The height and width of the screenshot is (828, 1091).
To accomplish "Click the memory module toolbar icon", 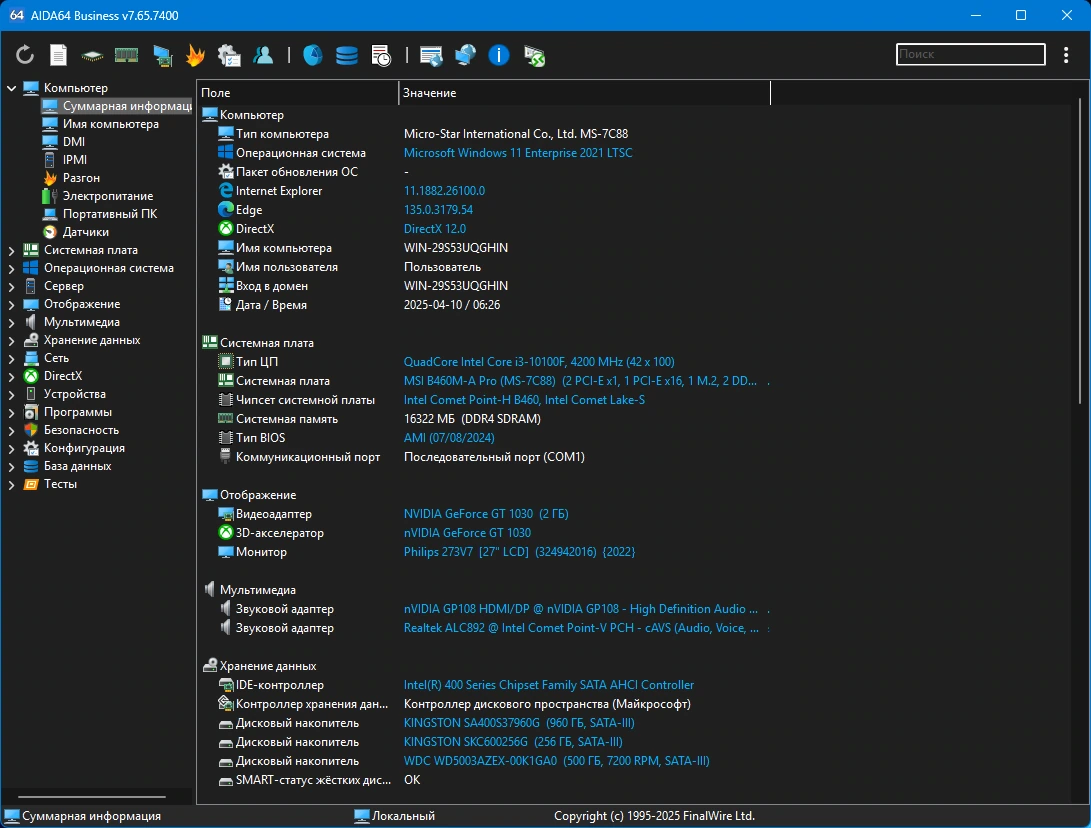I will (126, 55).
